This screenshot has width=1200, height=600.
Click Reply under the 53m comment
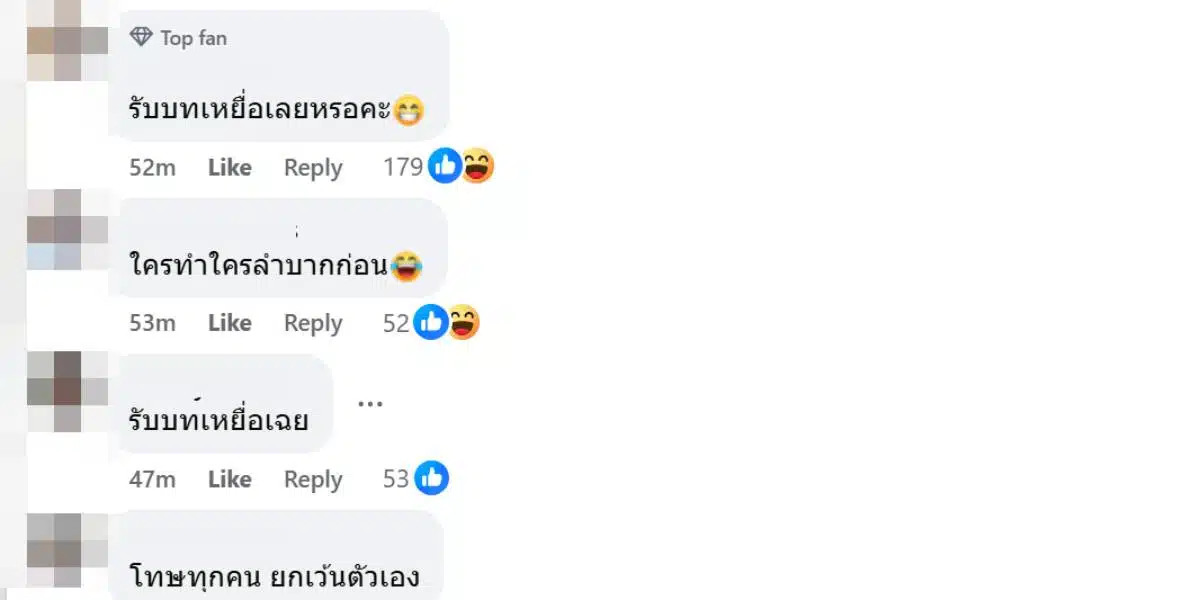312,323
